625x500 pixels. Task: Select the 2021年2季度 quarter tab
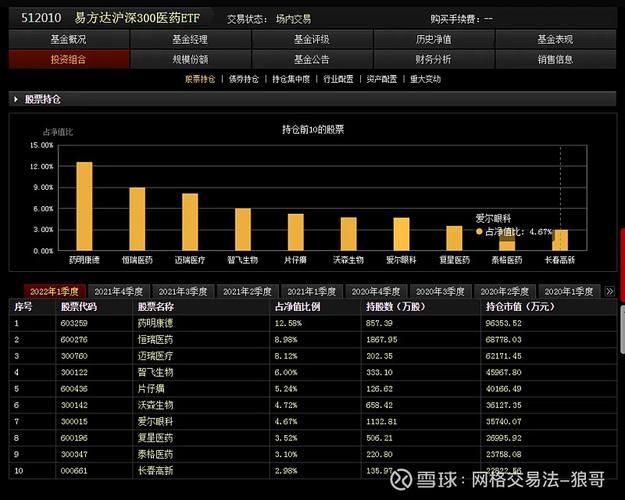tap(247, 291)
